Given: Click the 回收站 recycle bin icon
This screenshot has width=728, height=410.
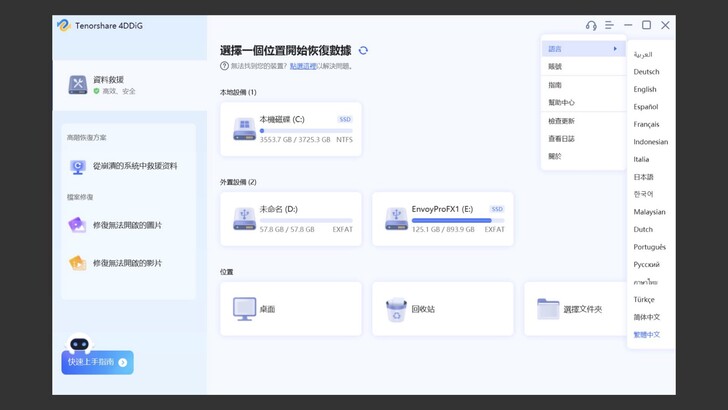Looking at the screenshot, I should [x=396, y=309].
